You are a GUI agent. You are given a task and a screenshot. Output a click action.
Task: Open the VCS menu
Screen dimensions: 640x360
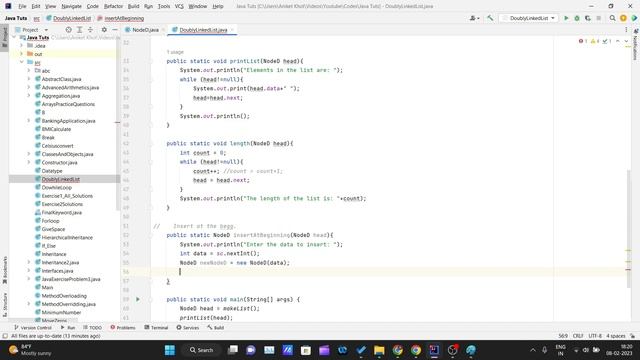click(x=179, y=6)
